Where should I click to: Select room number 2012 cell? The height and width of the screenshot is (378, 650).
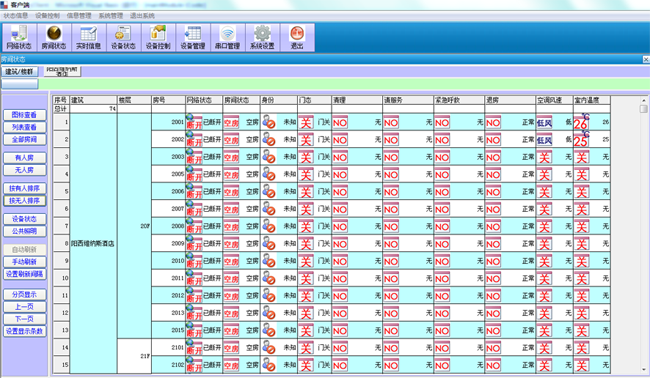click(x=168, y=296)
